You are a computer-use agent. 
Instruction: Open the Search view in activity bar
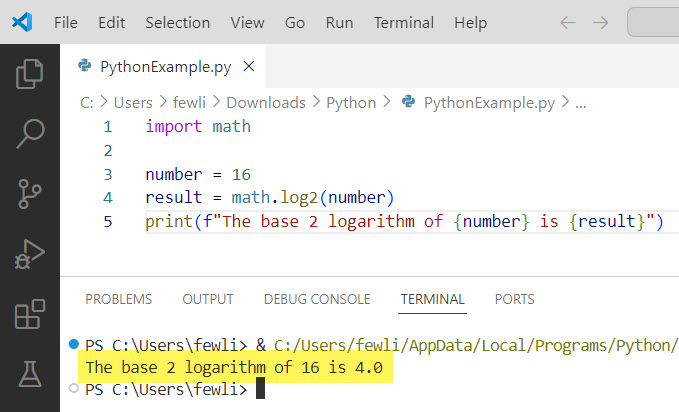click(x=30, y=133)
